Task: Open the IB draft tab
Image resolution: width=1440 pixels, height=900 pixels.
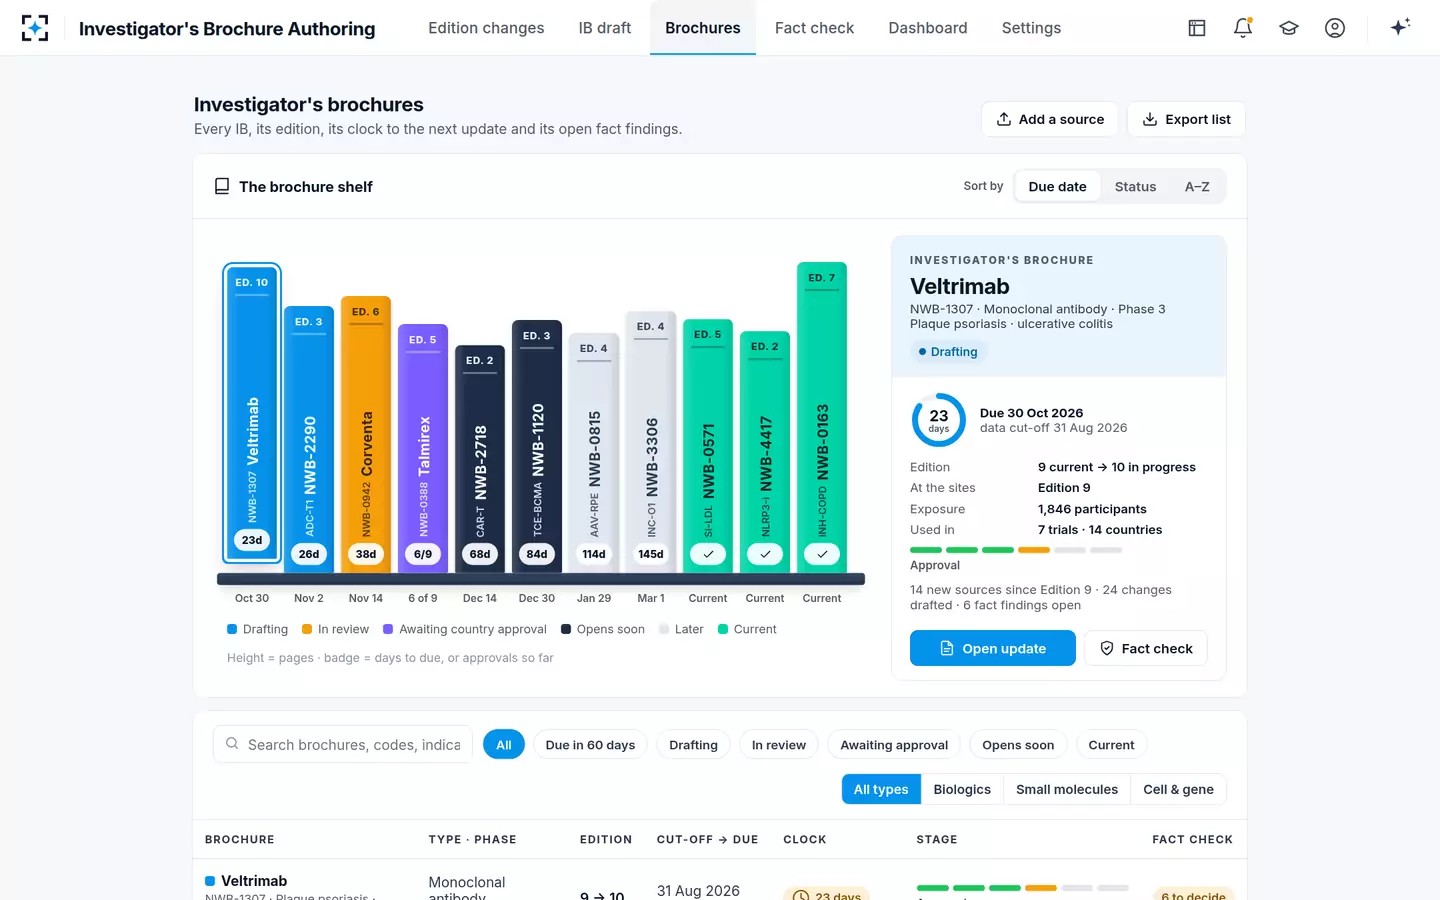Action: (x=605, y=28)
